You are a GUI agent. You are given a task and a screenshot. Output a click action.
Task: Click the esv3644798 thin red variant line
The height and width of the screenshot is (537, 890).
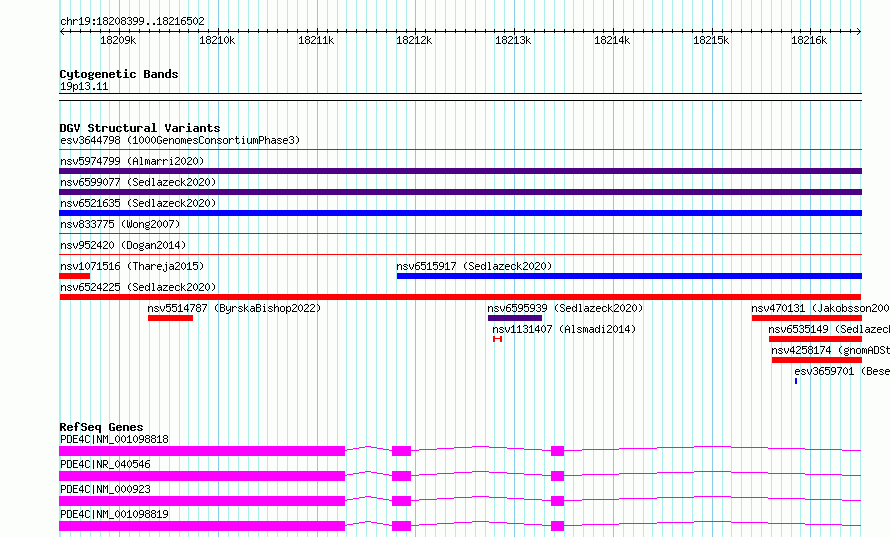point(460,150)
